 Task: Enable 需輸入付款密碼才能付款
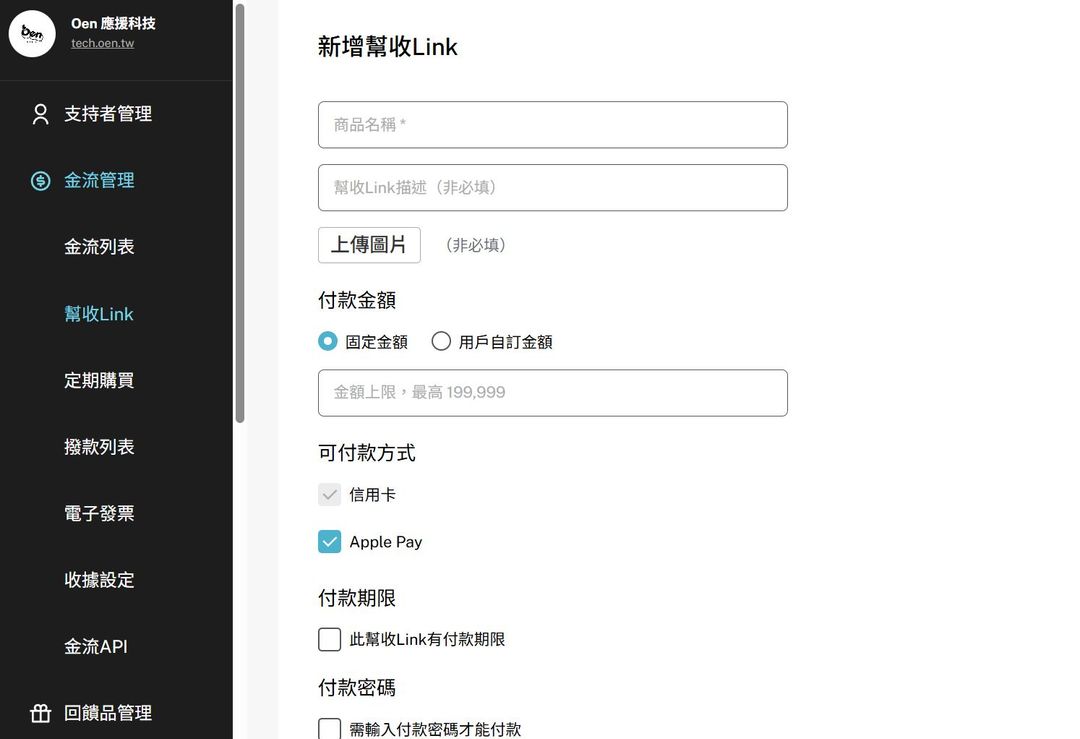coord(329,729)
